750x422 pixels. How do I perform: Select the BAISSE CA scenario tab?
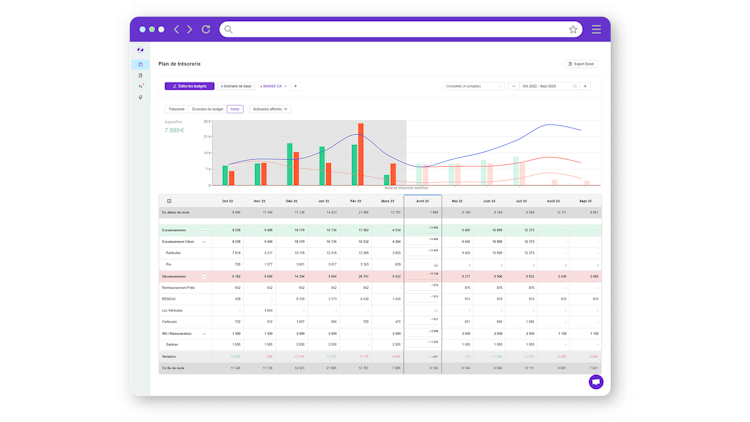click(271, 86)
